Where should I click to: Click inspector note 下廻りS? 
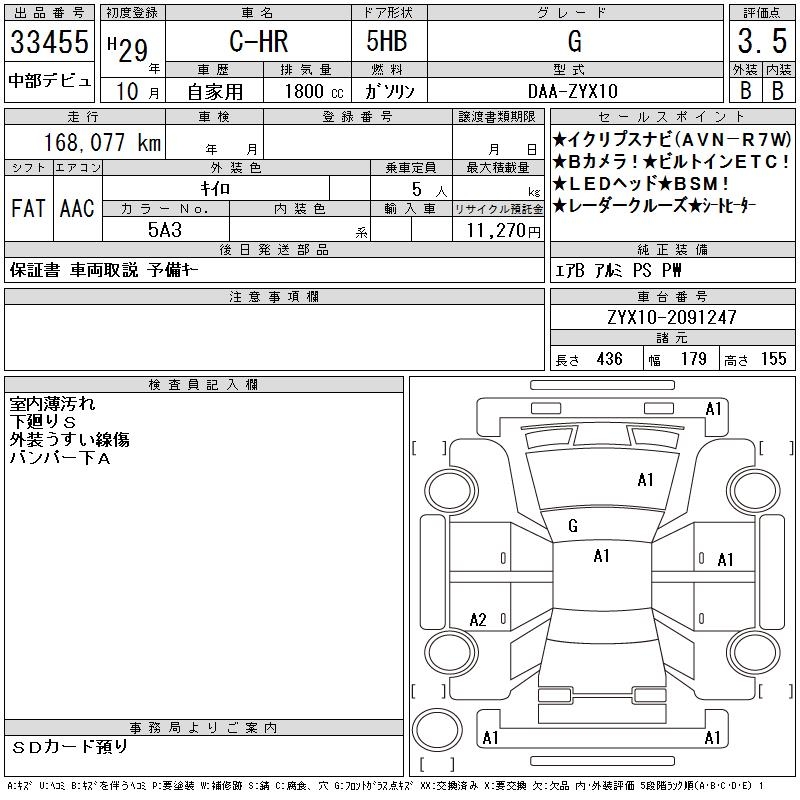coord(43,422)
